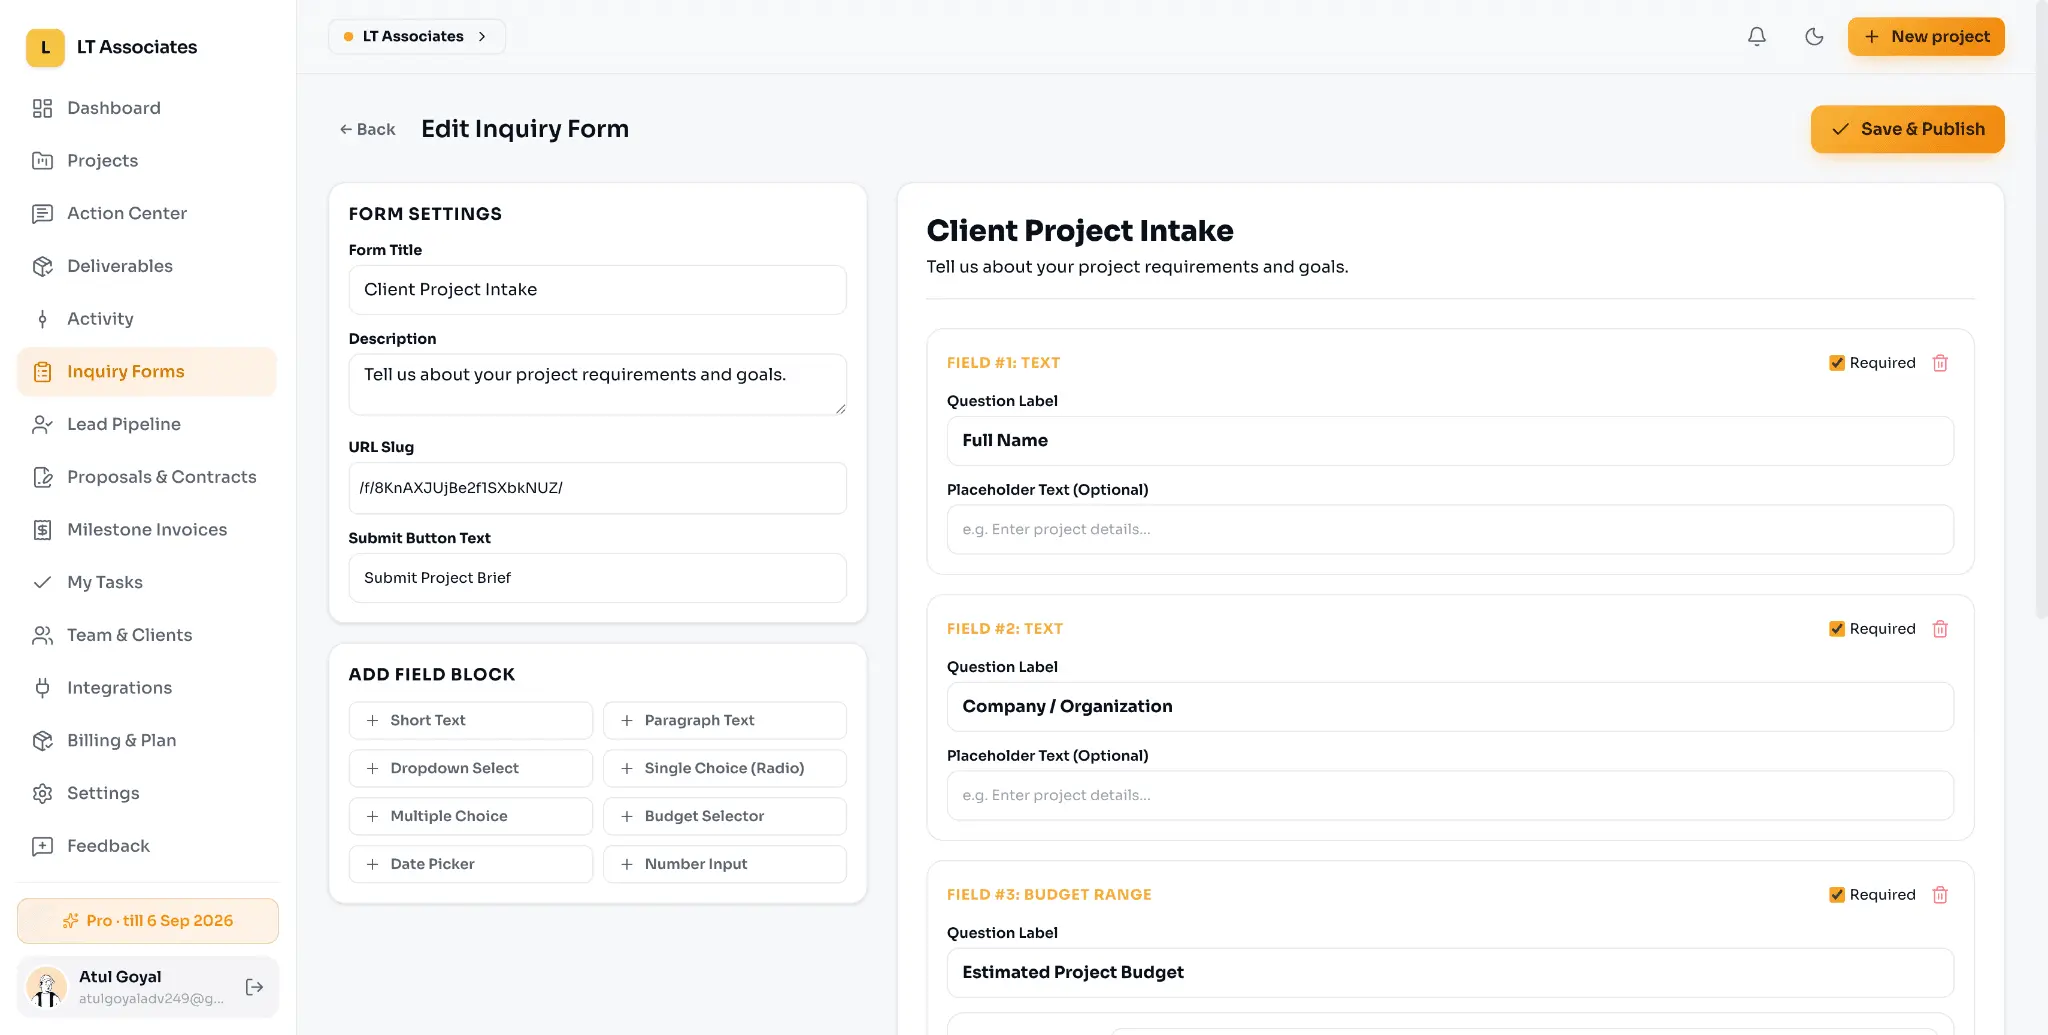Add a Budget Selector field block

[725, 816]
